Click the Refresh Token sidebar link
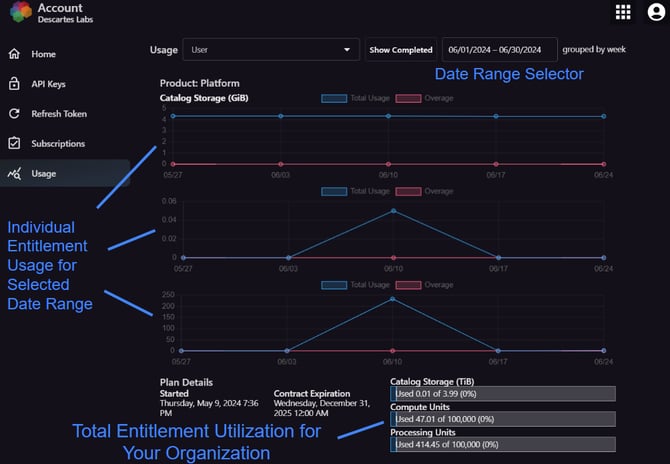 pyautogui.click(x=57, y=114)
